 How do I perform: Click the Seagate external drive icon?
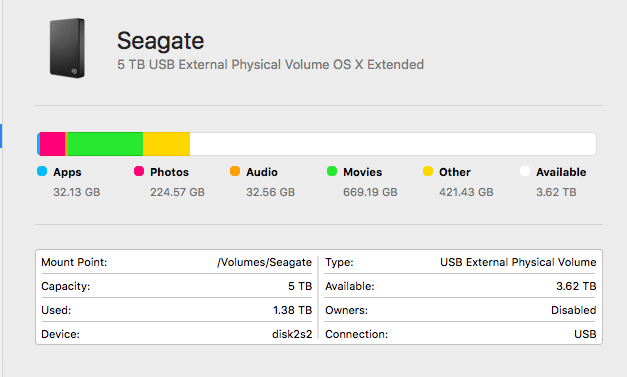[67, 48]
